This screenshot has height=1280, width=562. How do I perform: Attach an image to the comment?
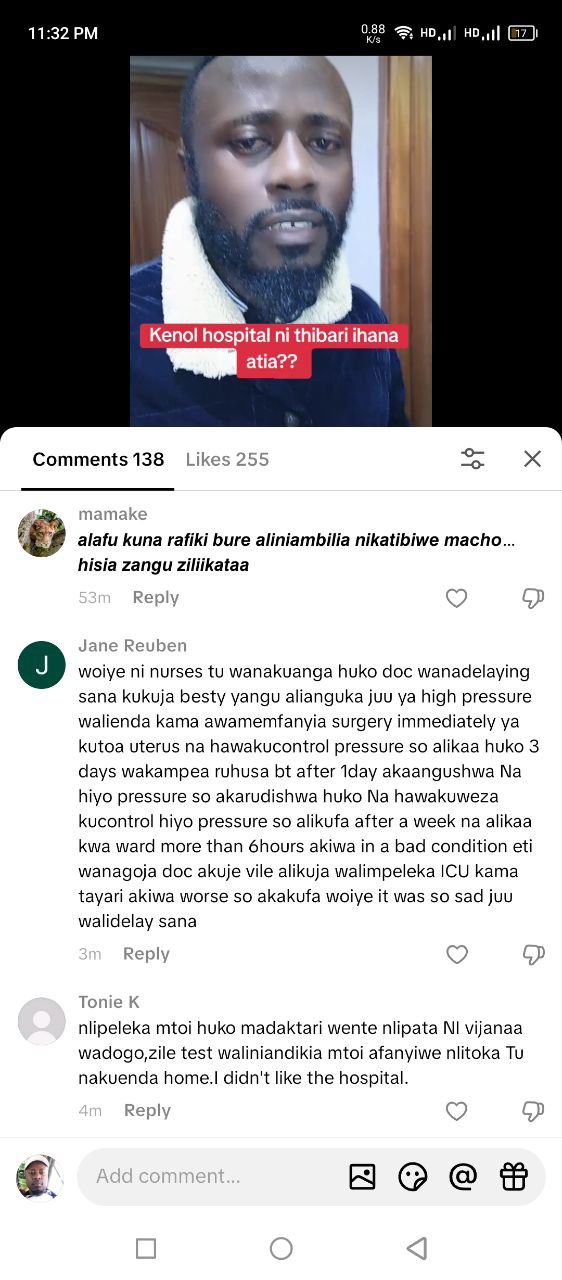tap(362, 1177)
